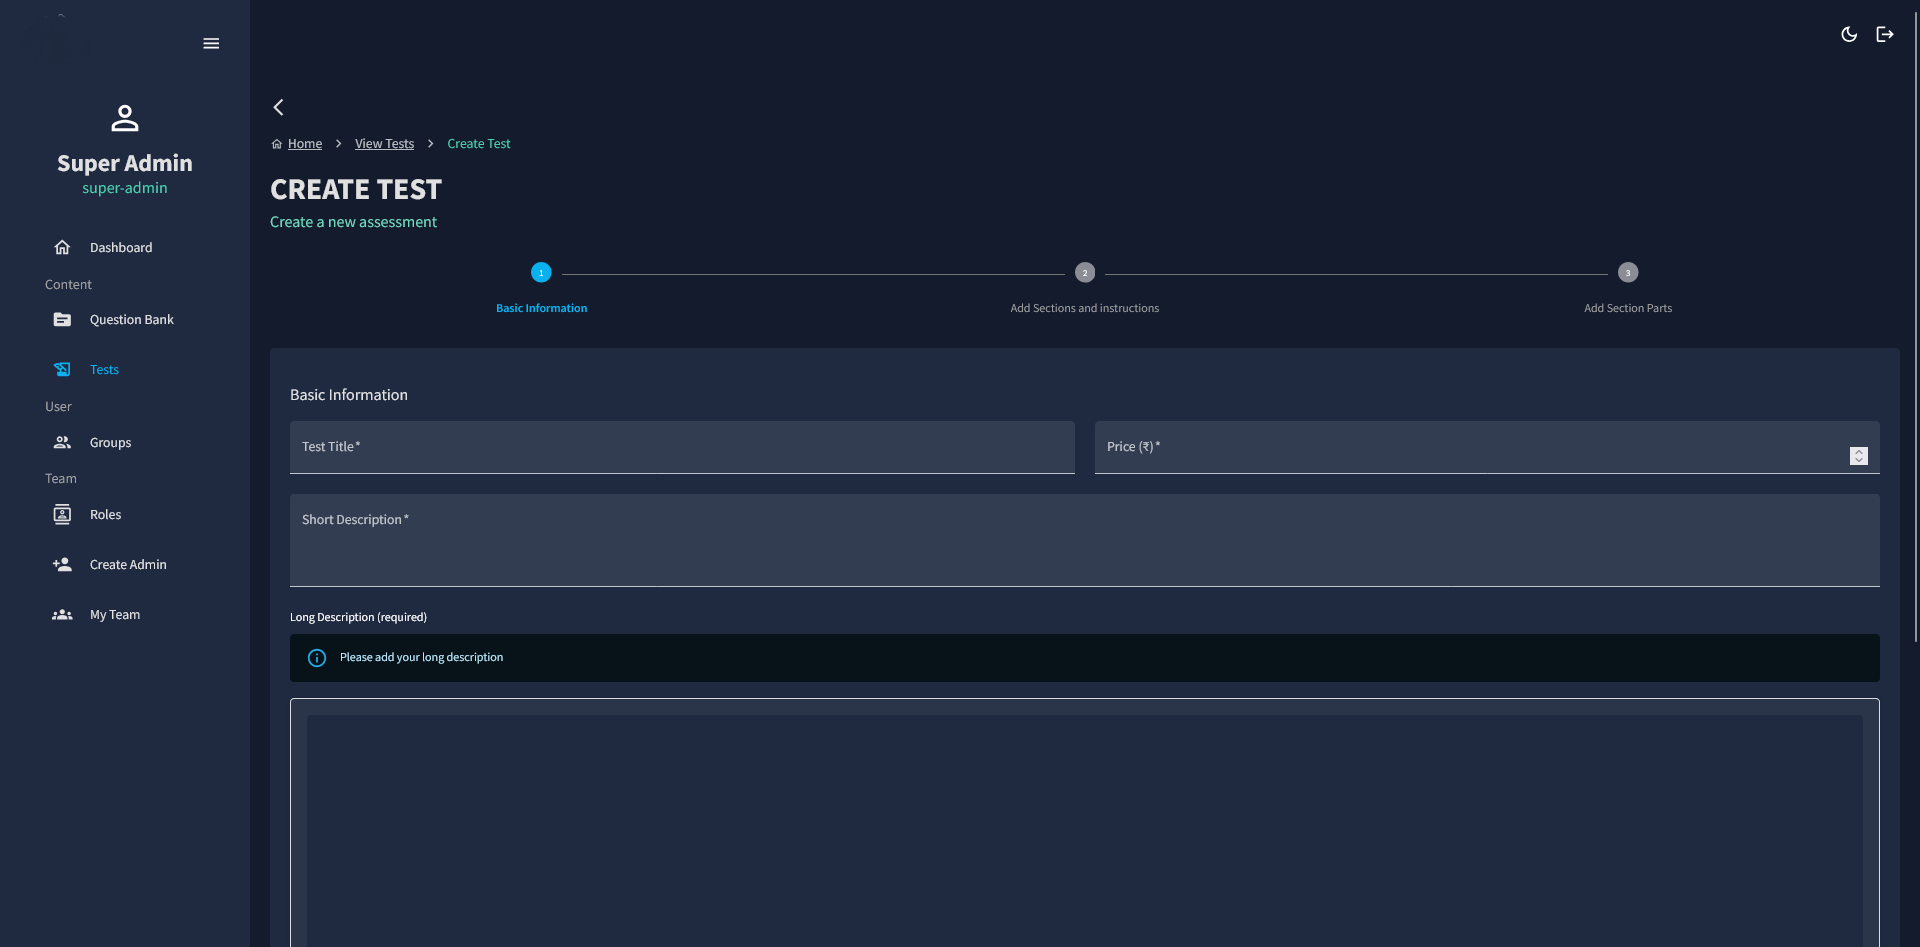Viewport: 1920px width, 947px height.
Task: Focus the Price input field
Action: [x=1470, y=448]
